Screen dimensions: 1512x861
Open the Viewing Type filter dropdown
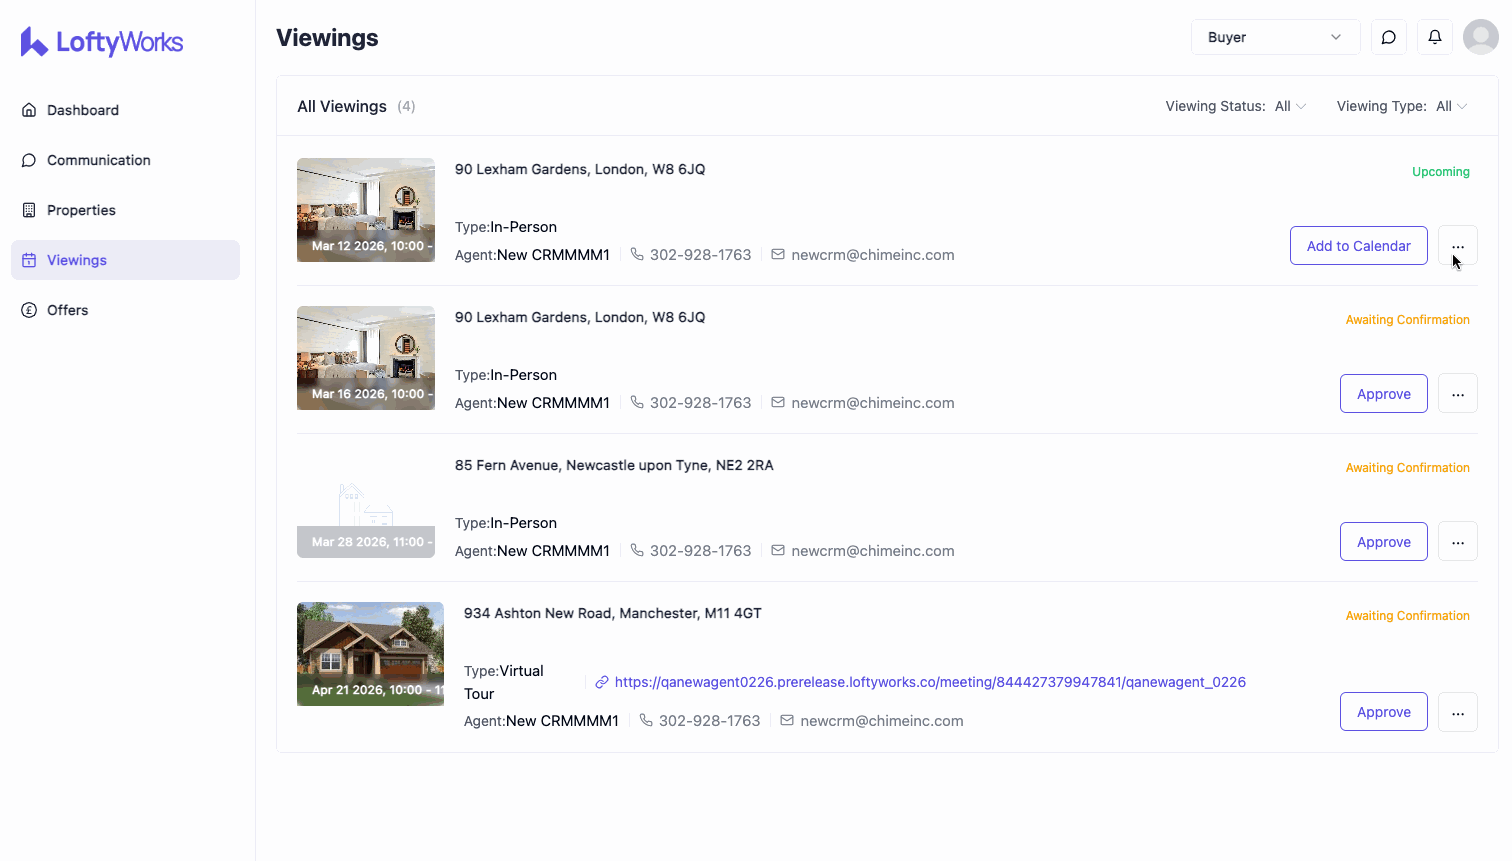(x=1451, y=106)
